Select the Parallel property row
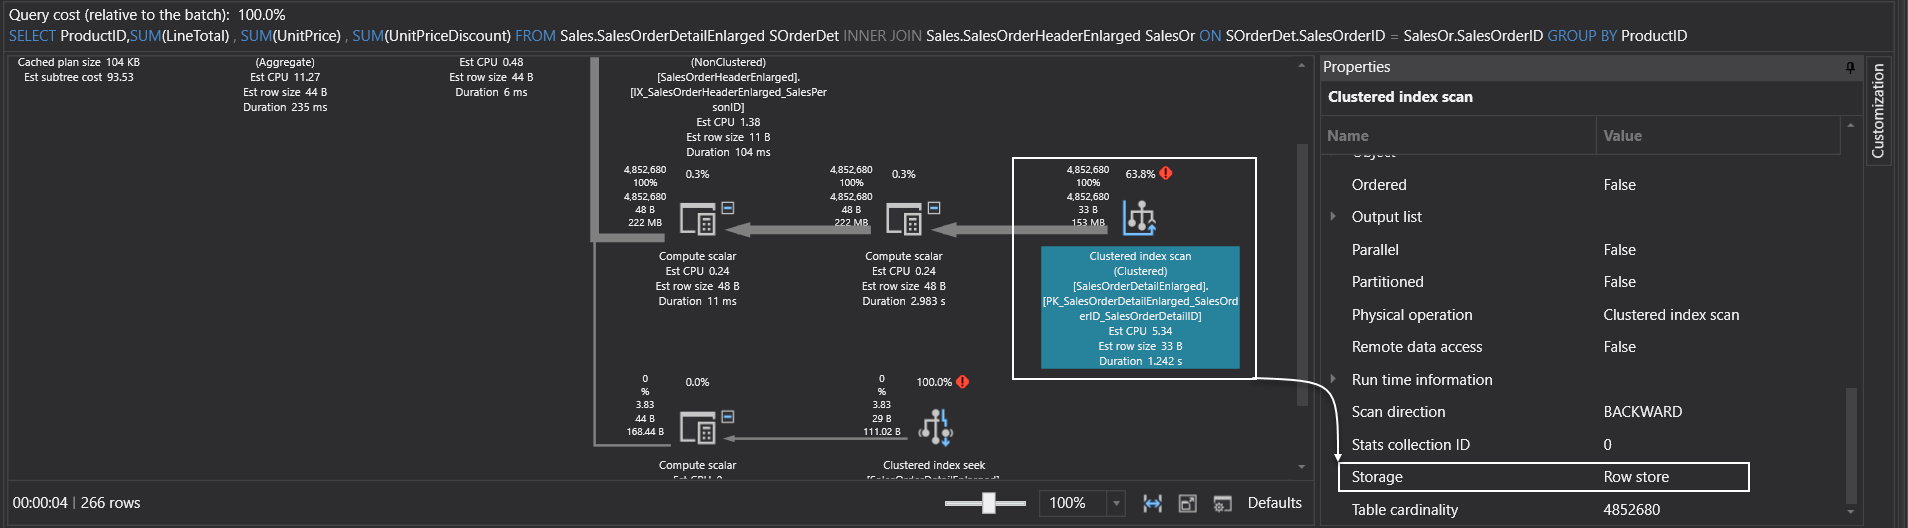Viewport: 1908px width, 528px height. tap(1582, 250)
